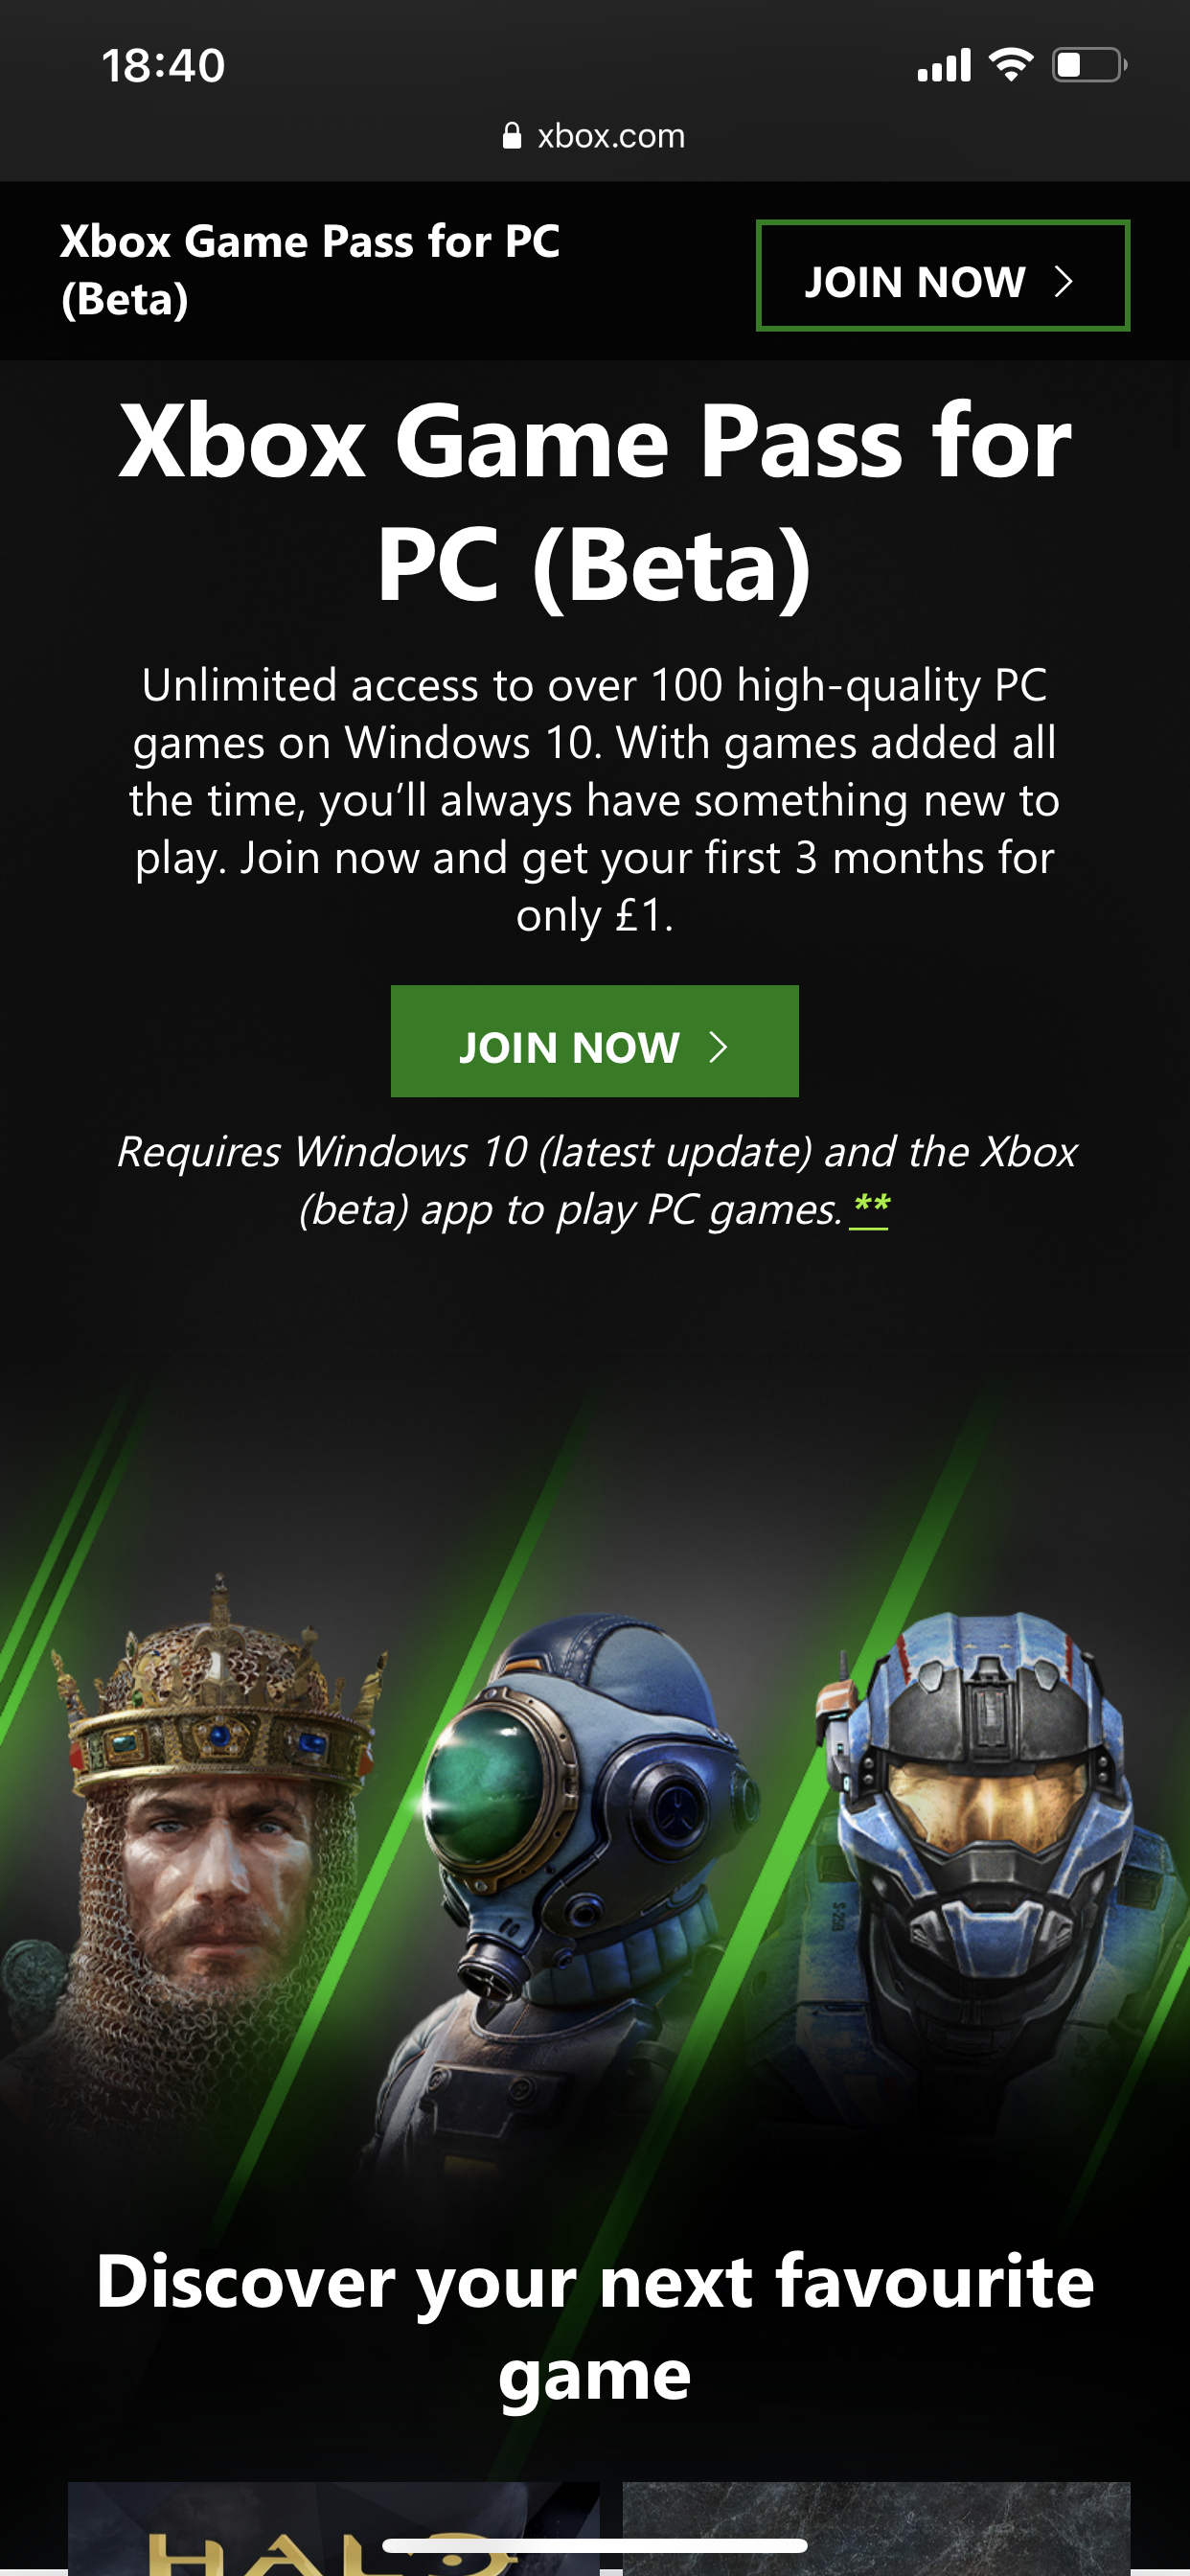Tap the padlock icon beside xbox.com
The image size is (1190, 2576).
(x=512, y=136)
